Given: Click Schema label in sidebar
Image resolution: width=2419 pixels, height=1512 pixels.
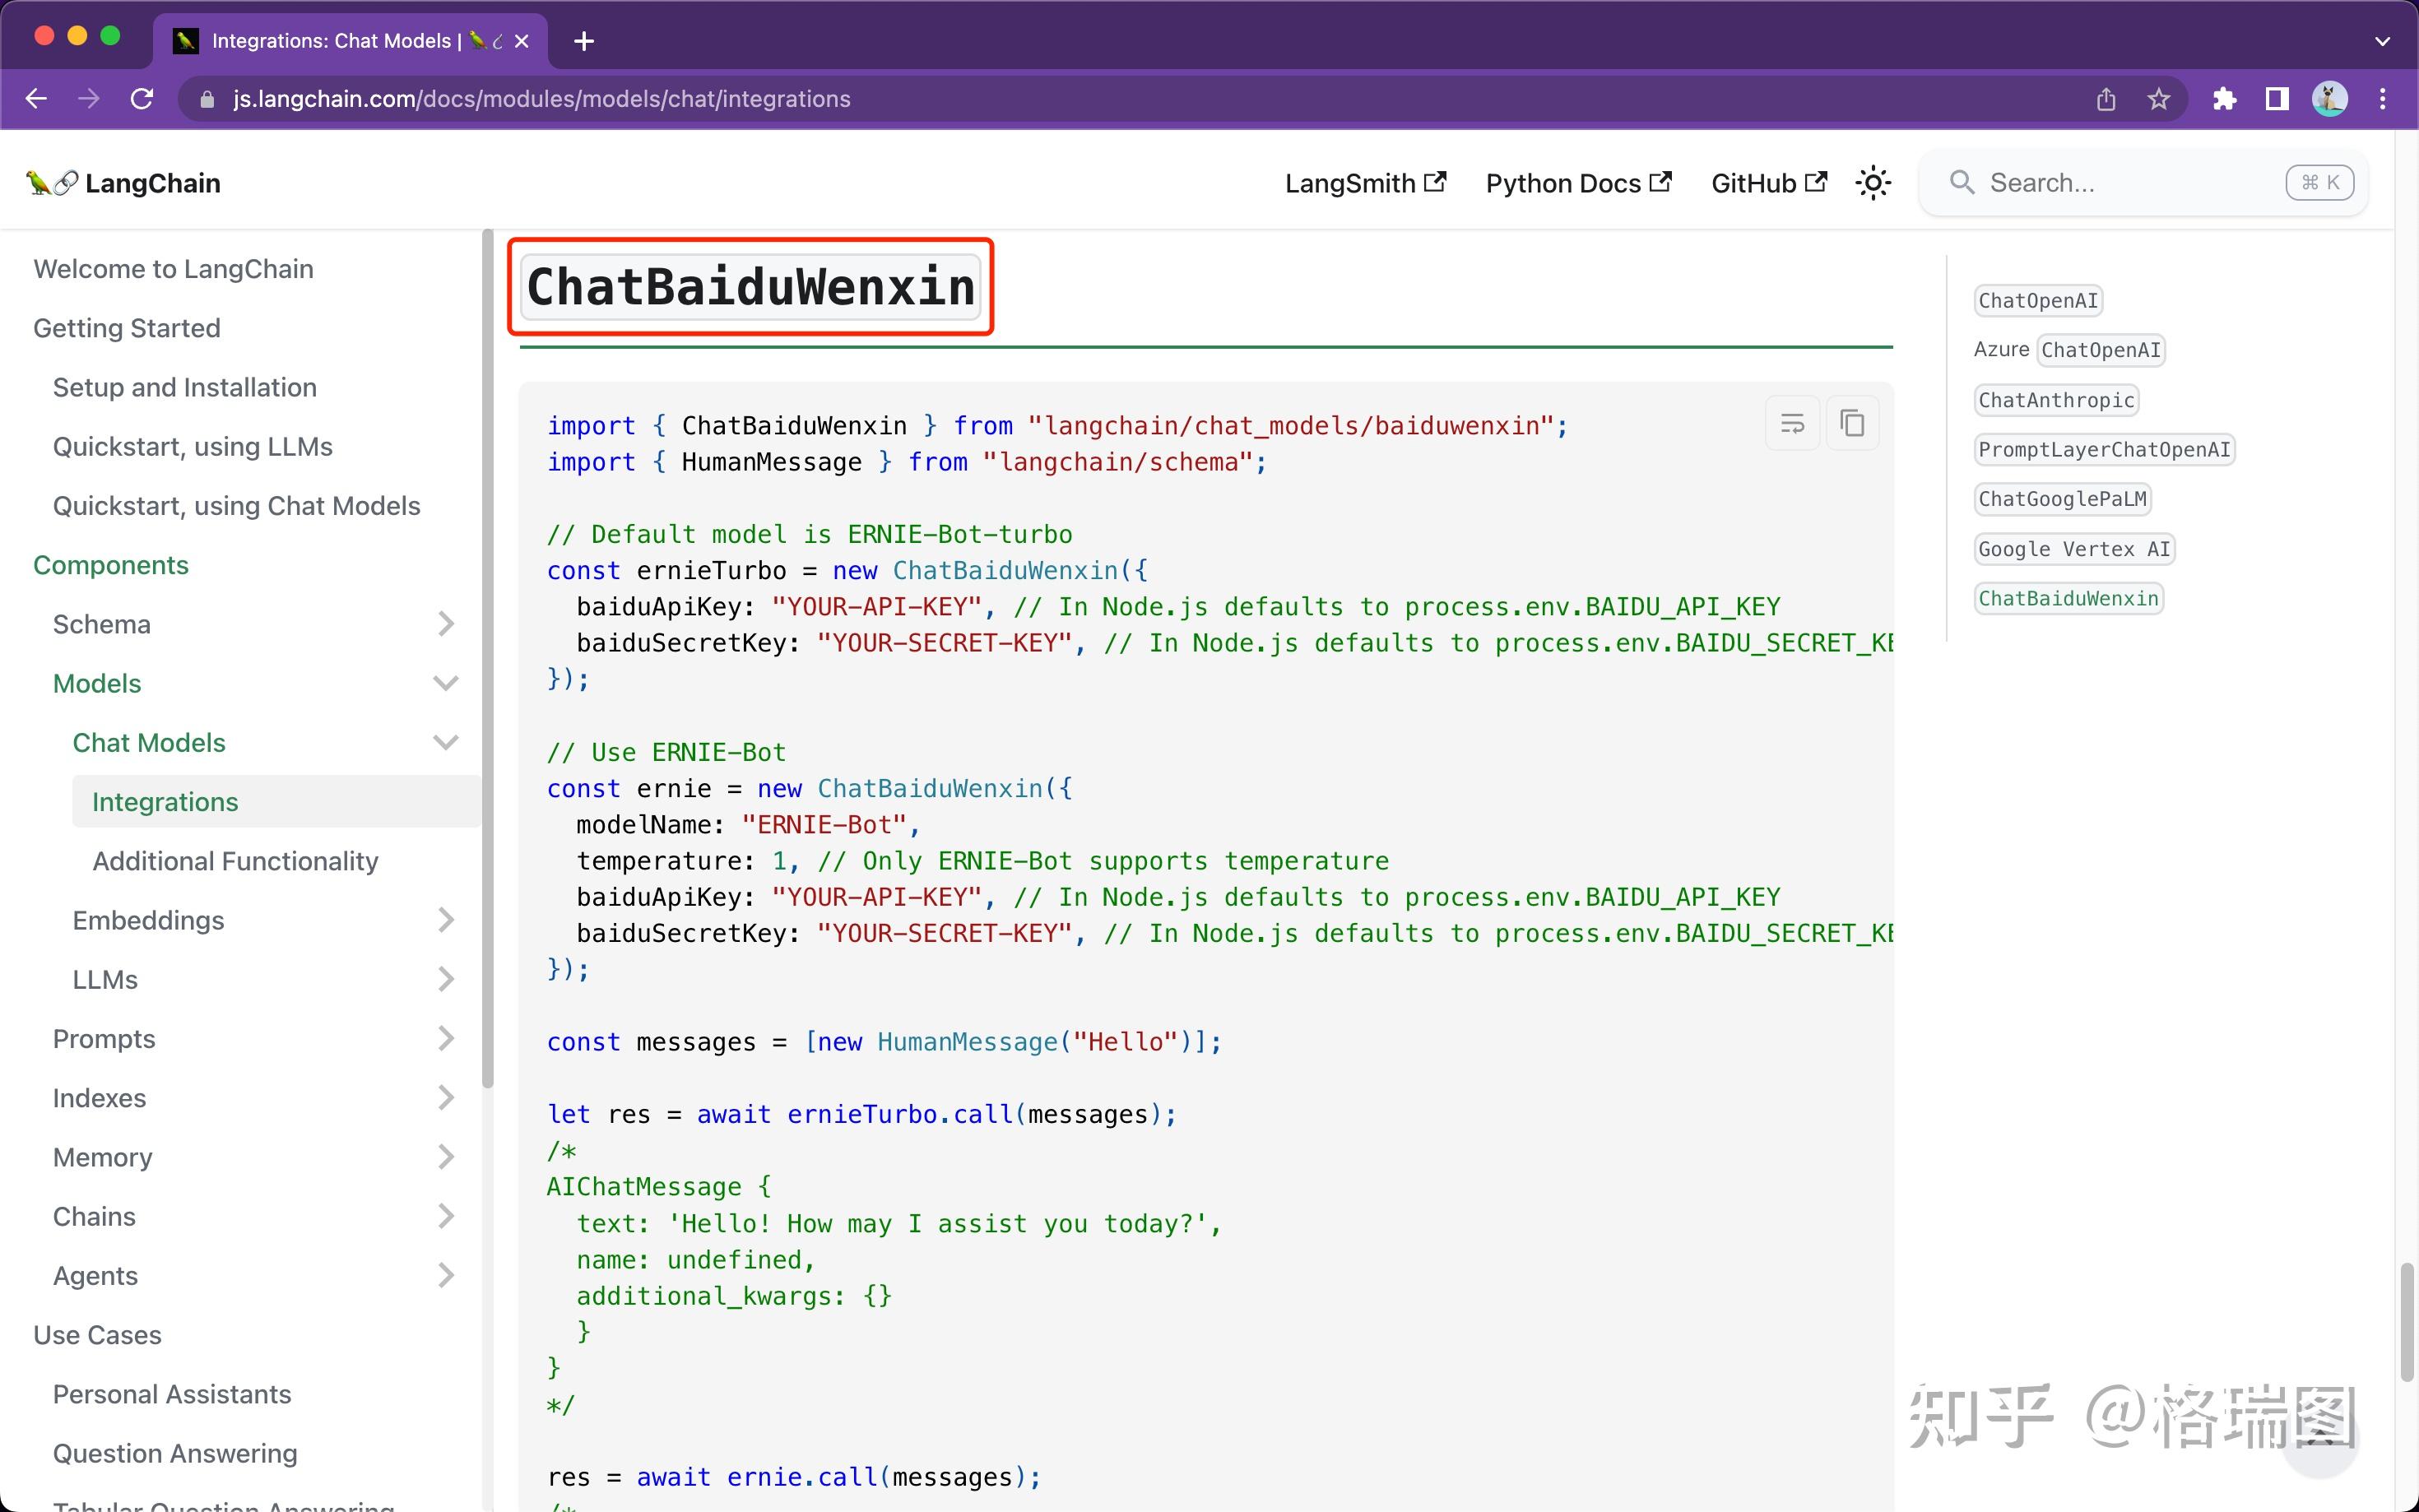Looking at the screenshot, I should point(102,624).
